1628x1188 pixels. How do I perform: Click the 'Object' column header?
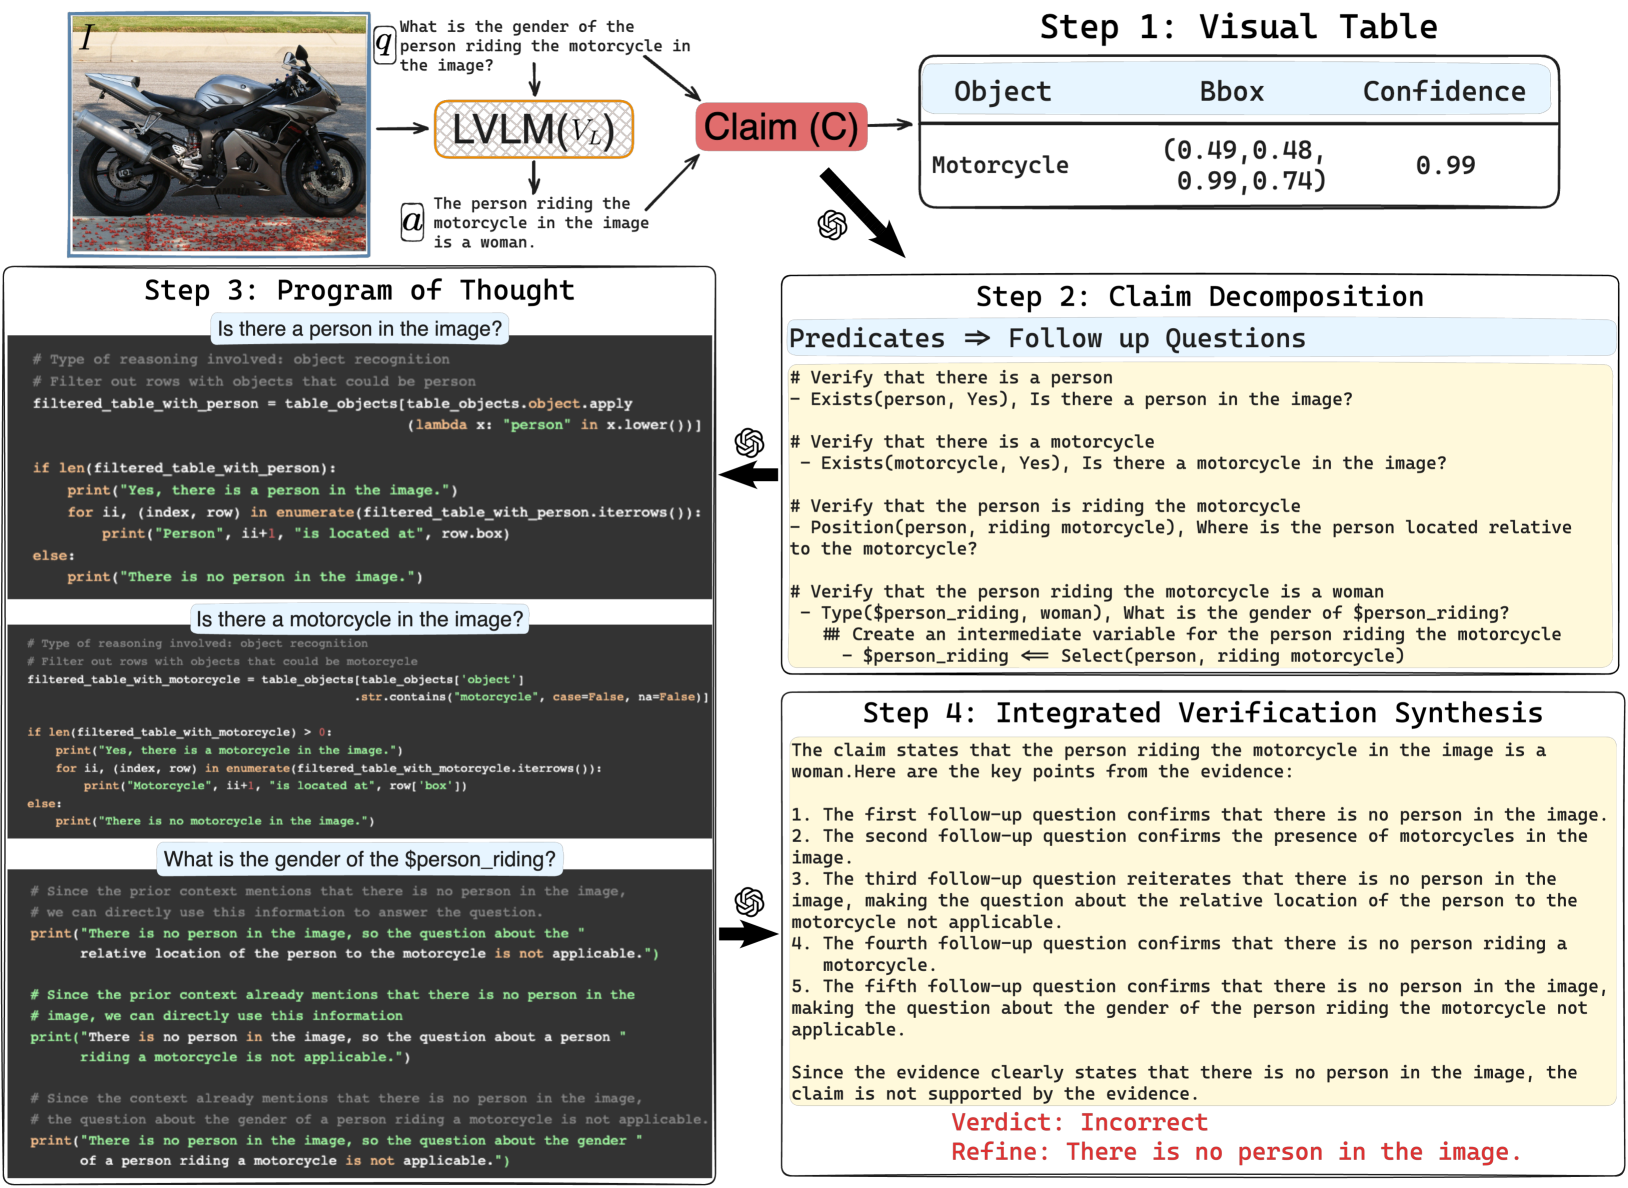[x=1002, y=91]
